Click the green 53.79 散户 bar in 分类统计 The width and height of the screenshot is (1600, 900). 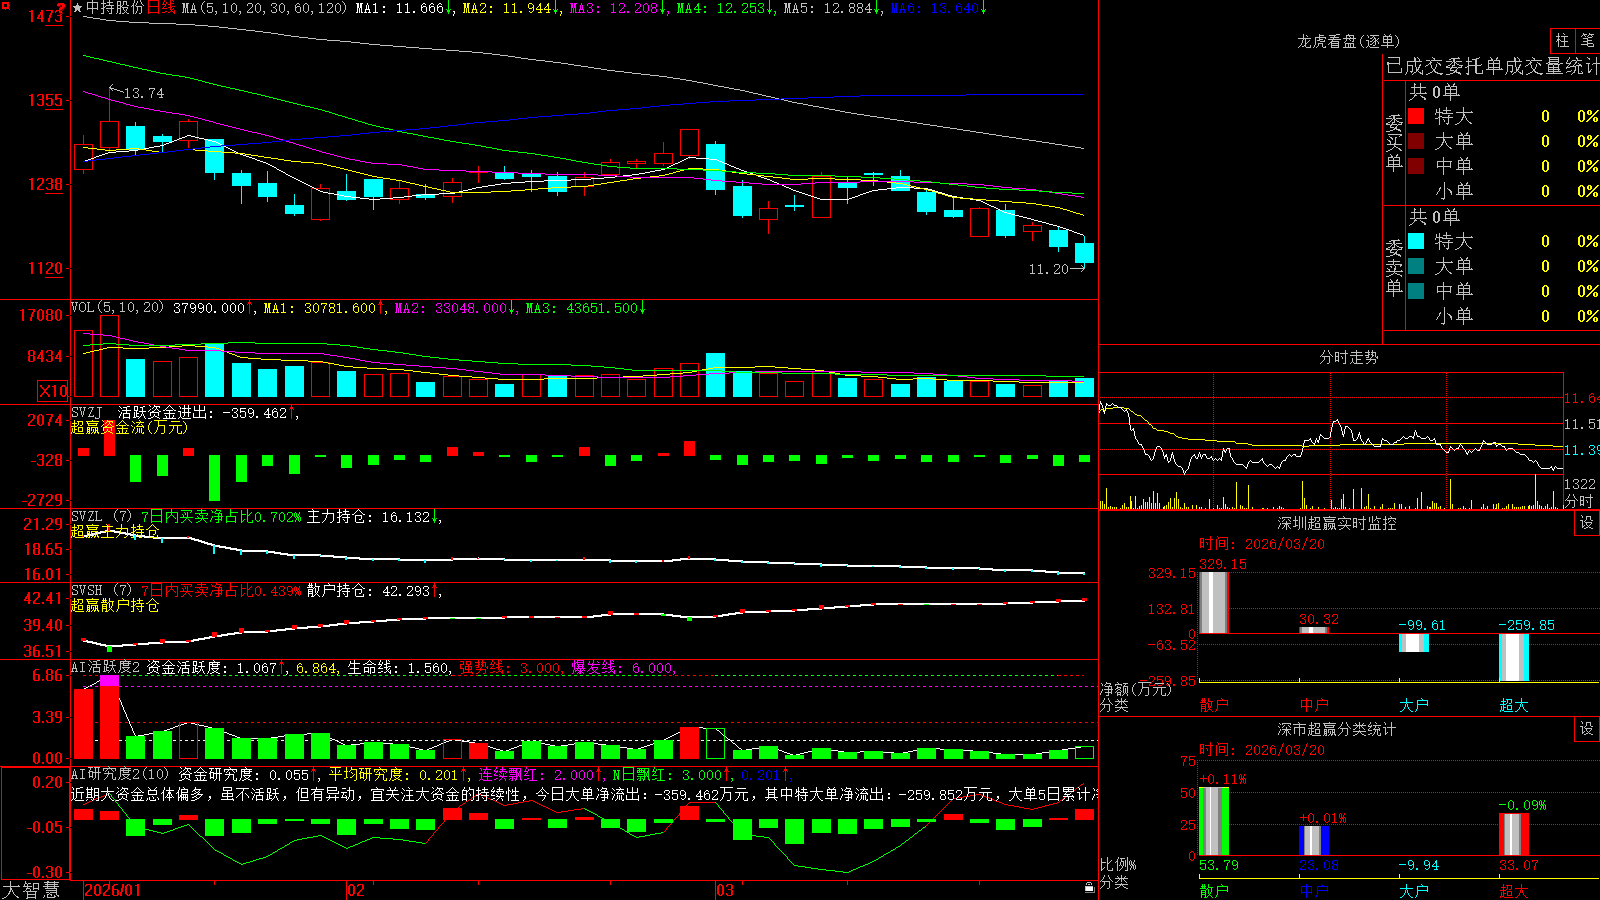pos(1214,821)
